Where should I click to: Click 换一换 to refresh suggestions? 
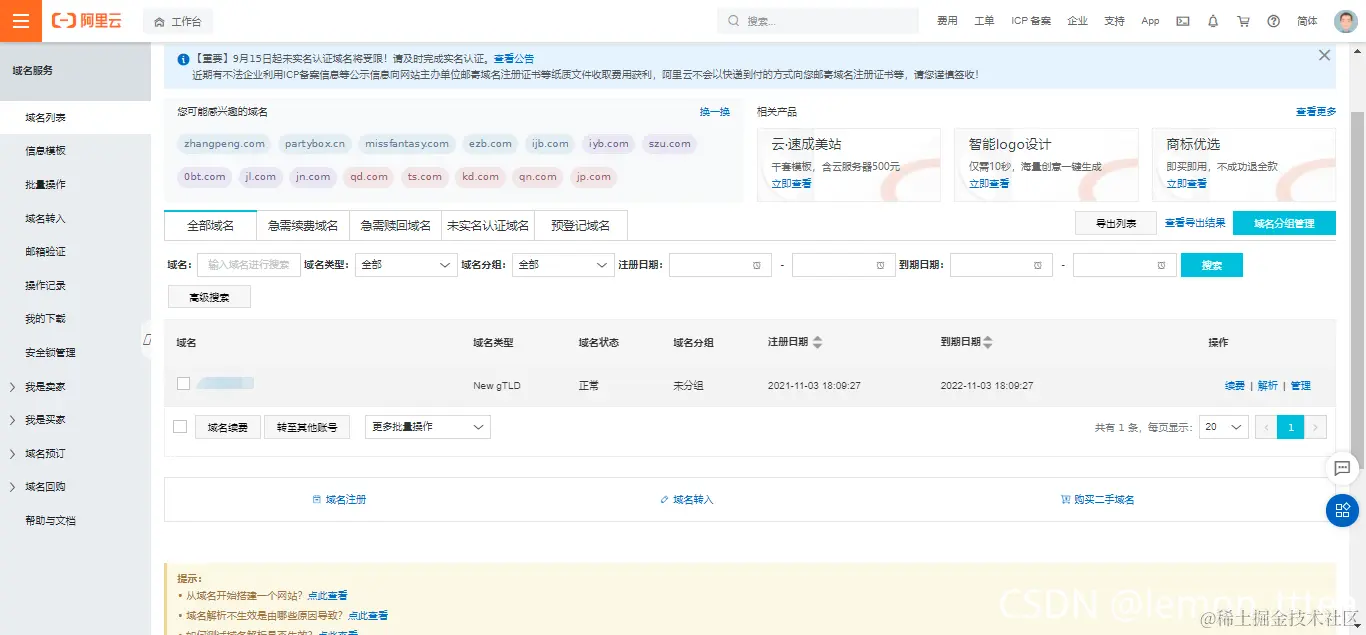tap(715, 112)
